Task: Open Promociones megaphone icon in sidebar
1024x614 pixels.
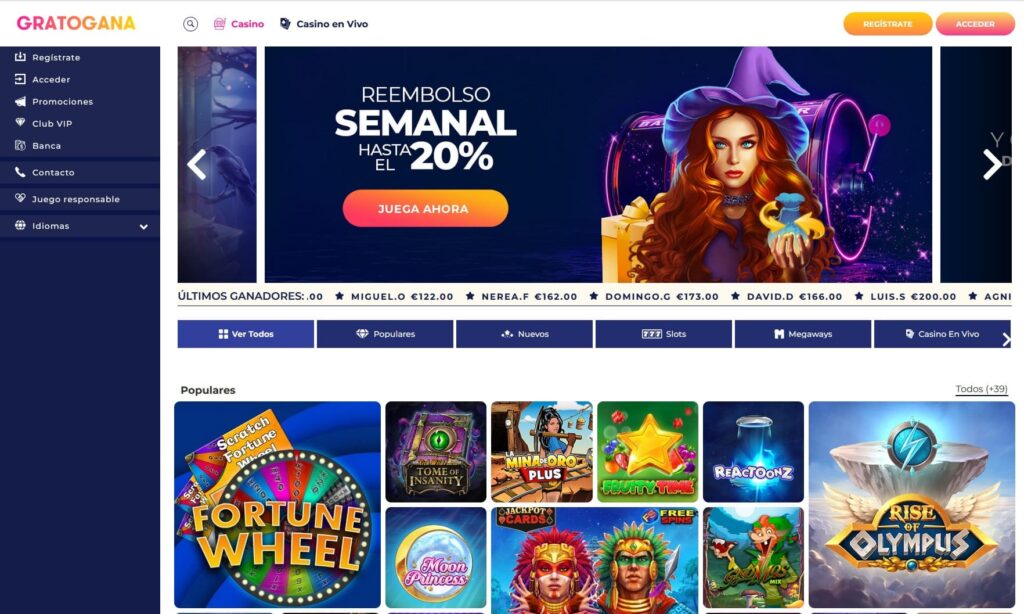Action: click(20, 101)
